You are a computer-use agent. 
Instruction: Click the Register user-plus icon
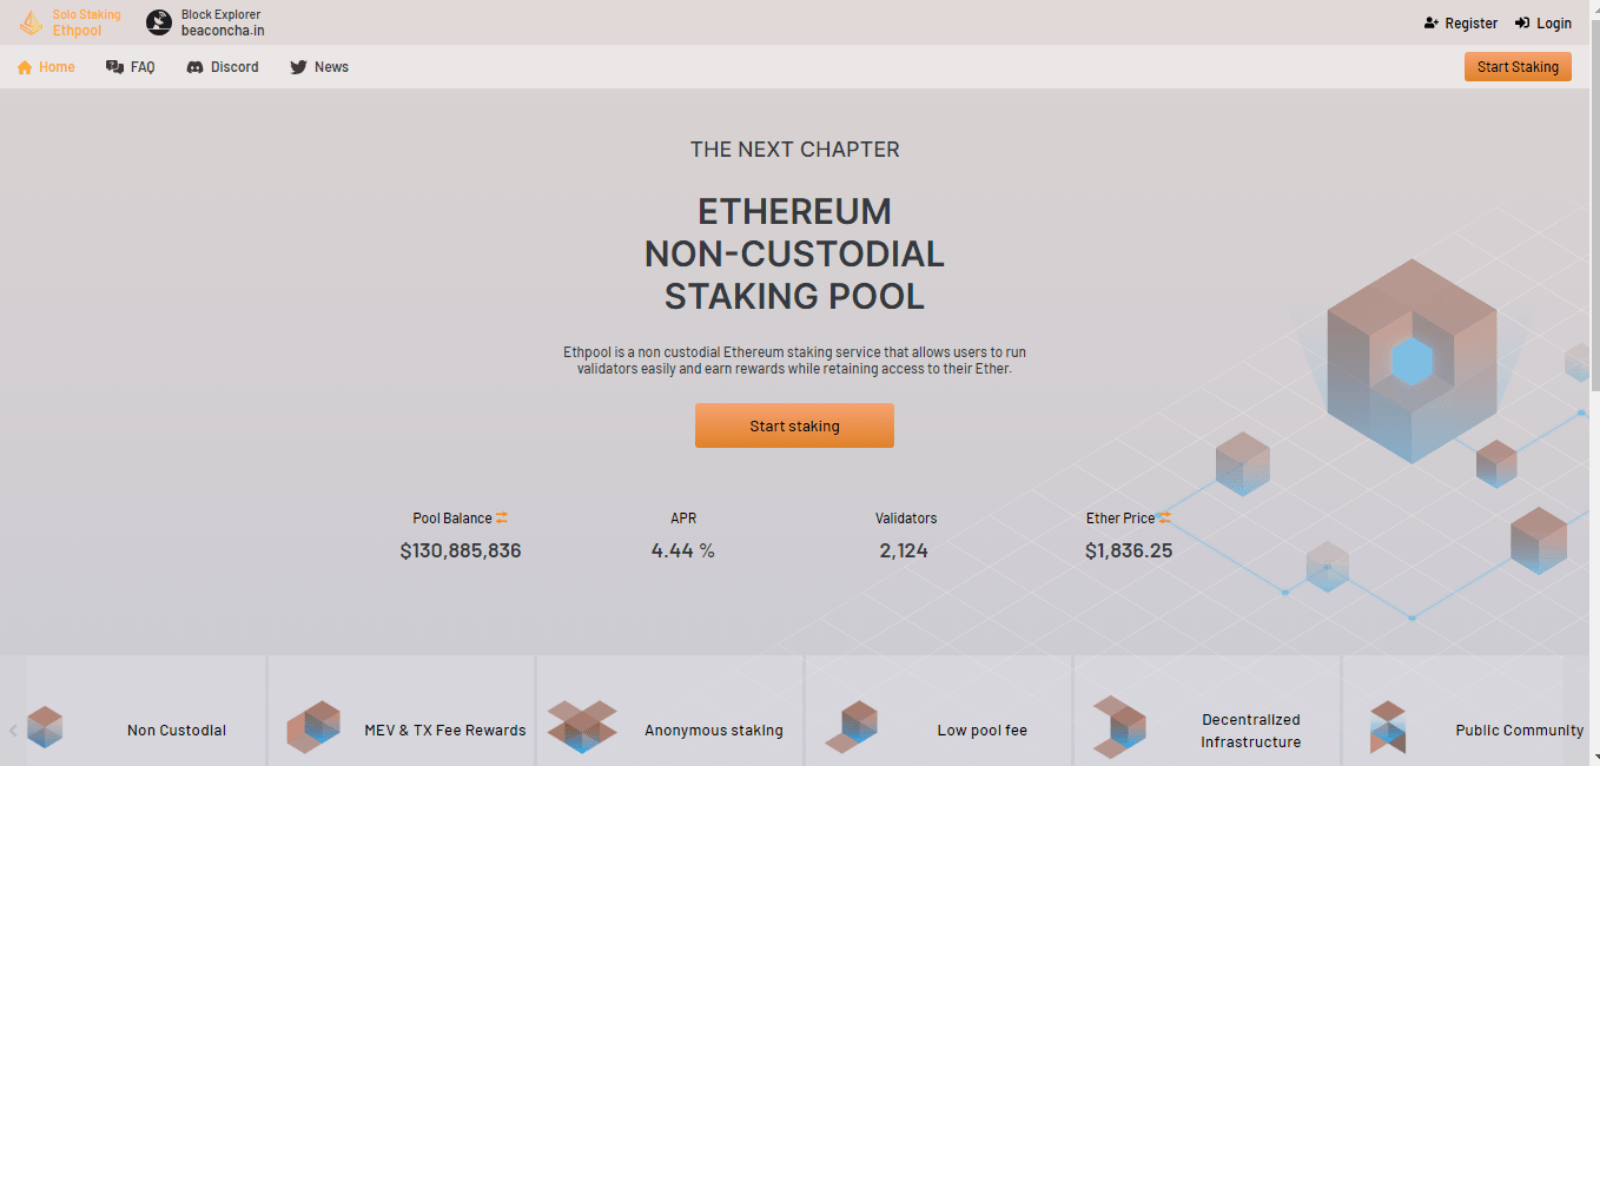[1431, 23]
